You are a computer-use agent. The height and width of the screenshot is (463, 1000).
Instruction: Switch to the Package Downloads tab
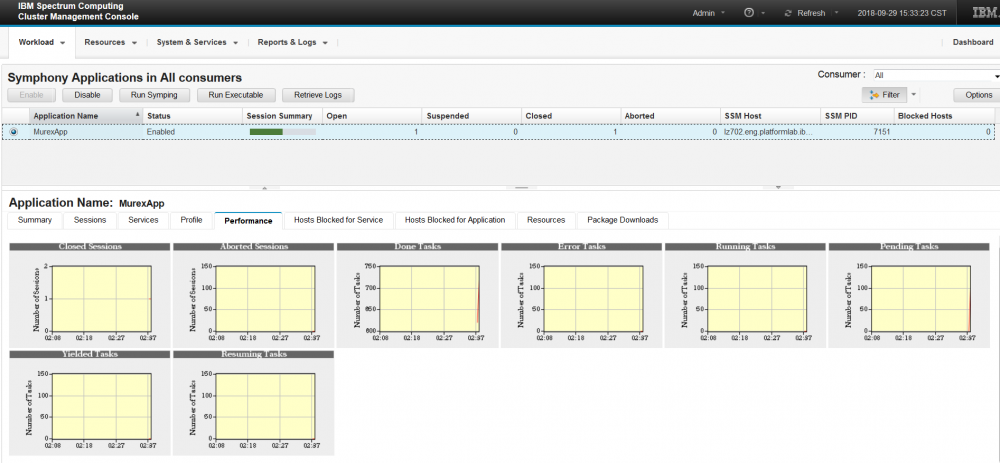point(622,220)
